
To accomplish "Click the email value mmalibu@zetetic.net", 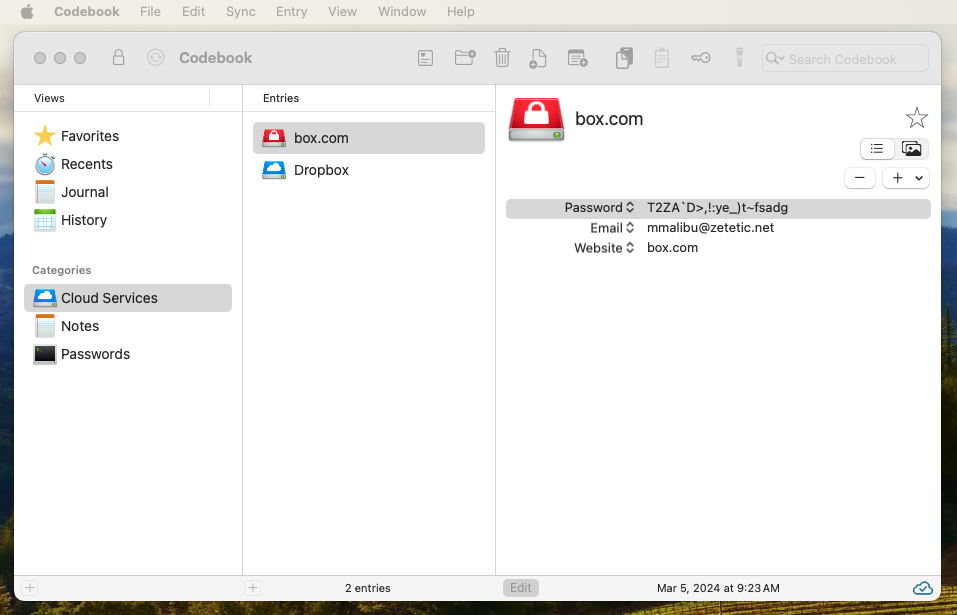I will 710,228.
